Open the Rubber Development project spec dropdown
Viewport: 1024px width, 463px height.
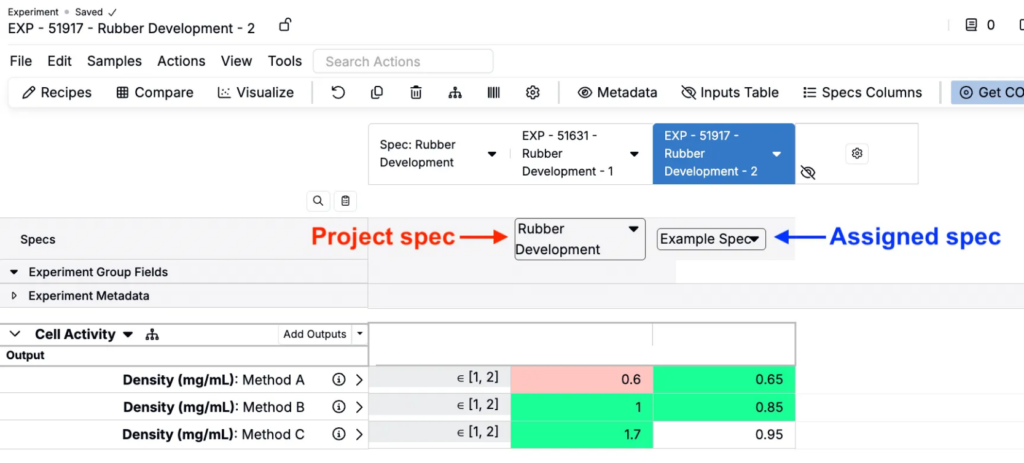(580, 239)
